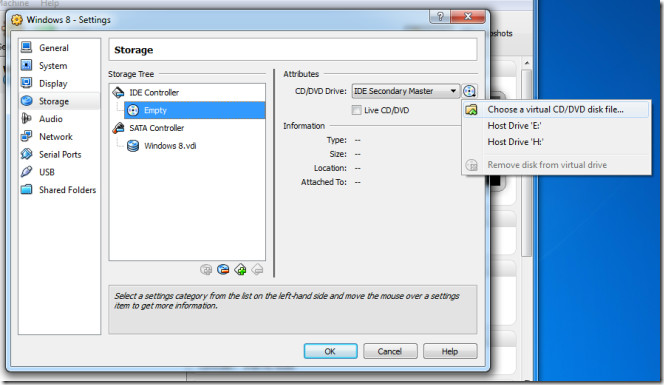Click the Cancel button
The width and height of the screenshot is (664, 385).
click(x=390, y=351)
